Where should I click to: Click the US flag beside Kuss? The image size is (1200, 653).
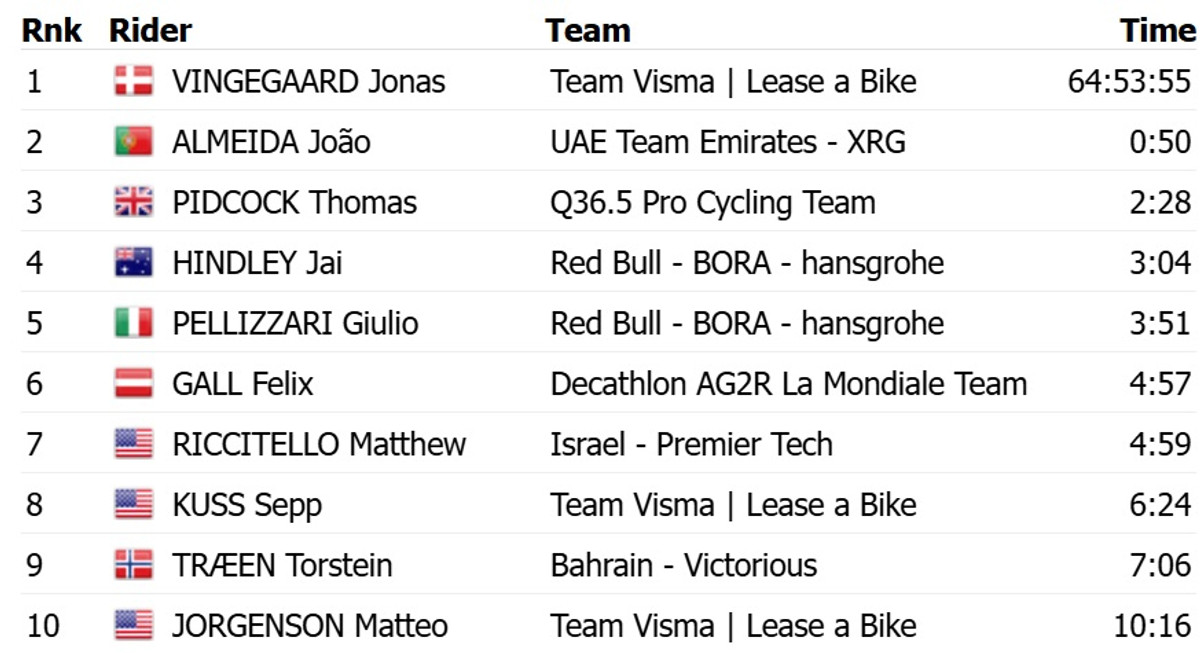coord(133,505)
